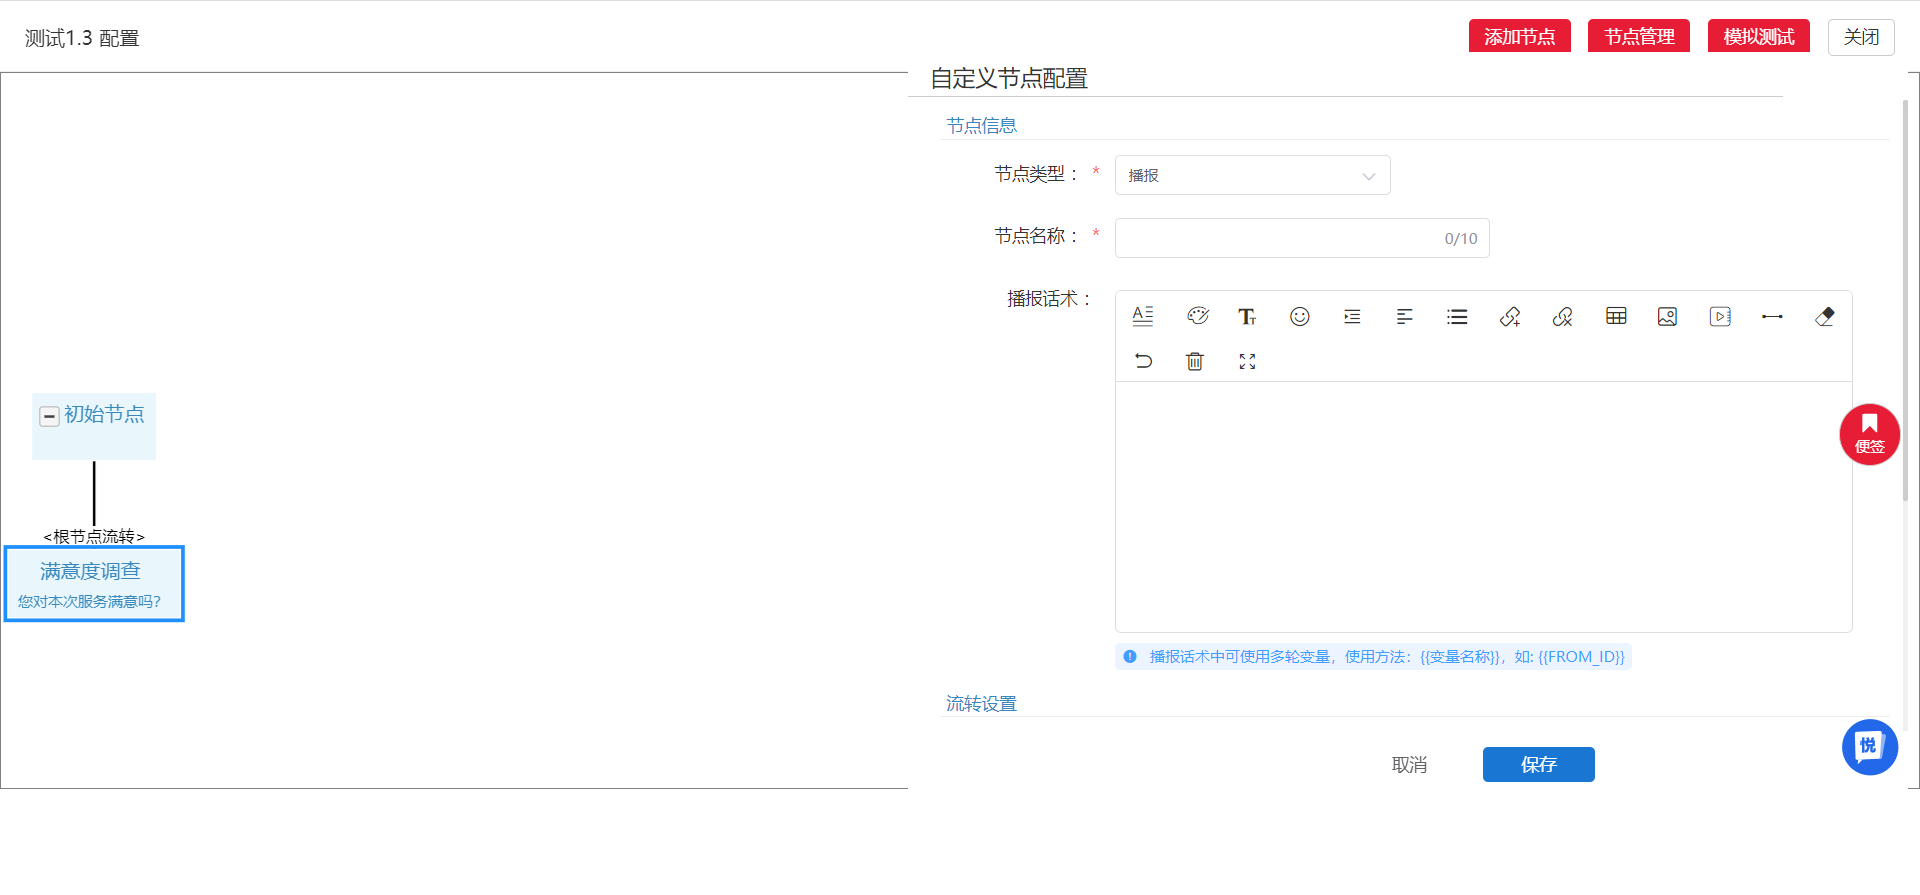Click the heading style icon in editor toolbar

point(1143,316)
